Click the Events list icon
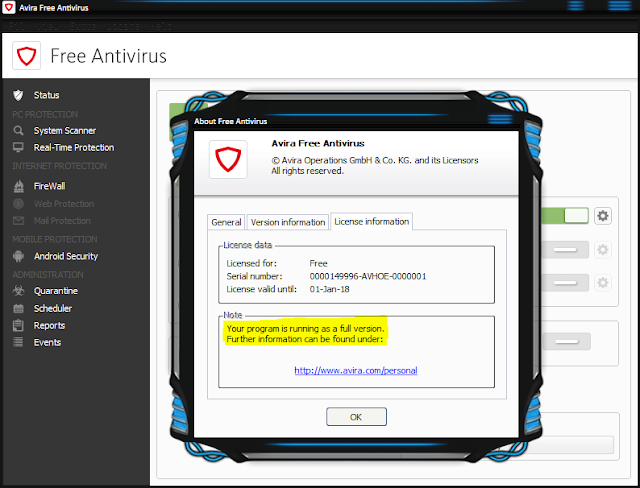640x488 pixels. pyautogui.click(x=18, y=342)
